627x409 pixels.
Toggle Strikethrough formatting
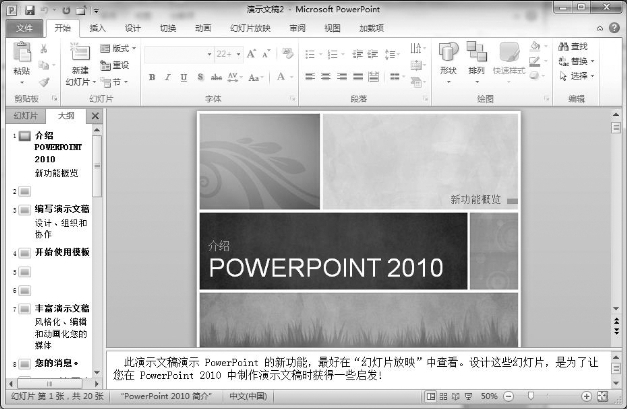216,77
